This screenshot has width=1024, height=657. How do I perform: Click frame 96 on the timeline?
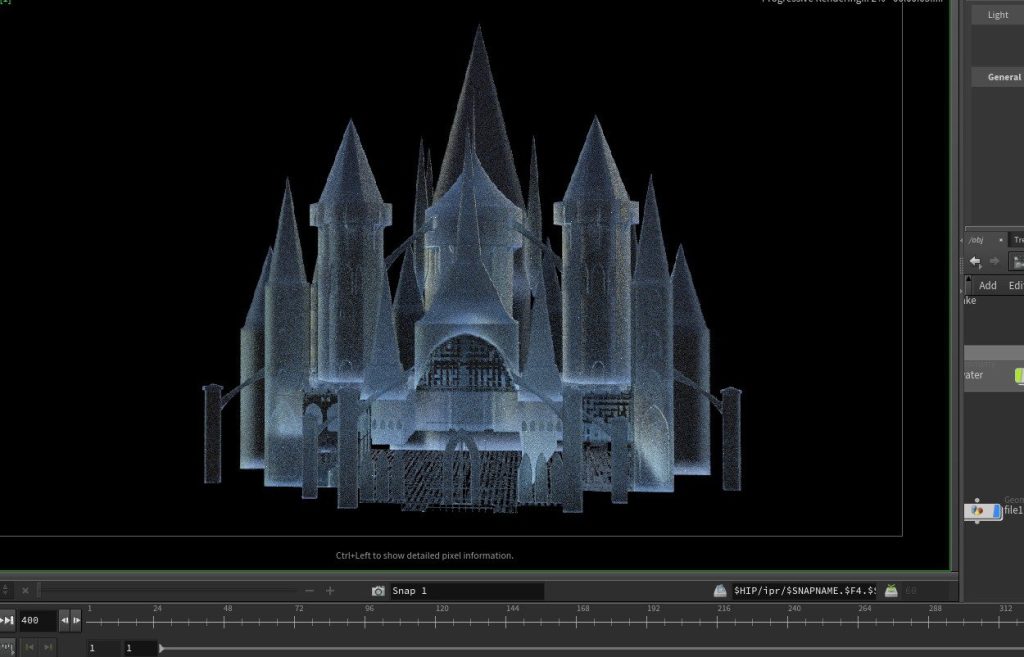(369, 609)
